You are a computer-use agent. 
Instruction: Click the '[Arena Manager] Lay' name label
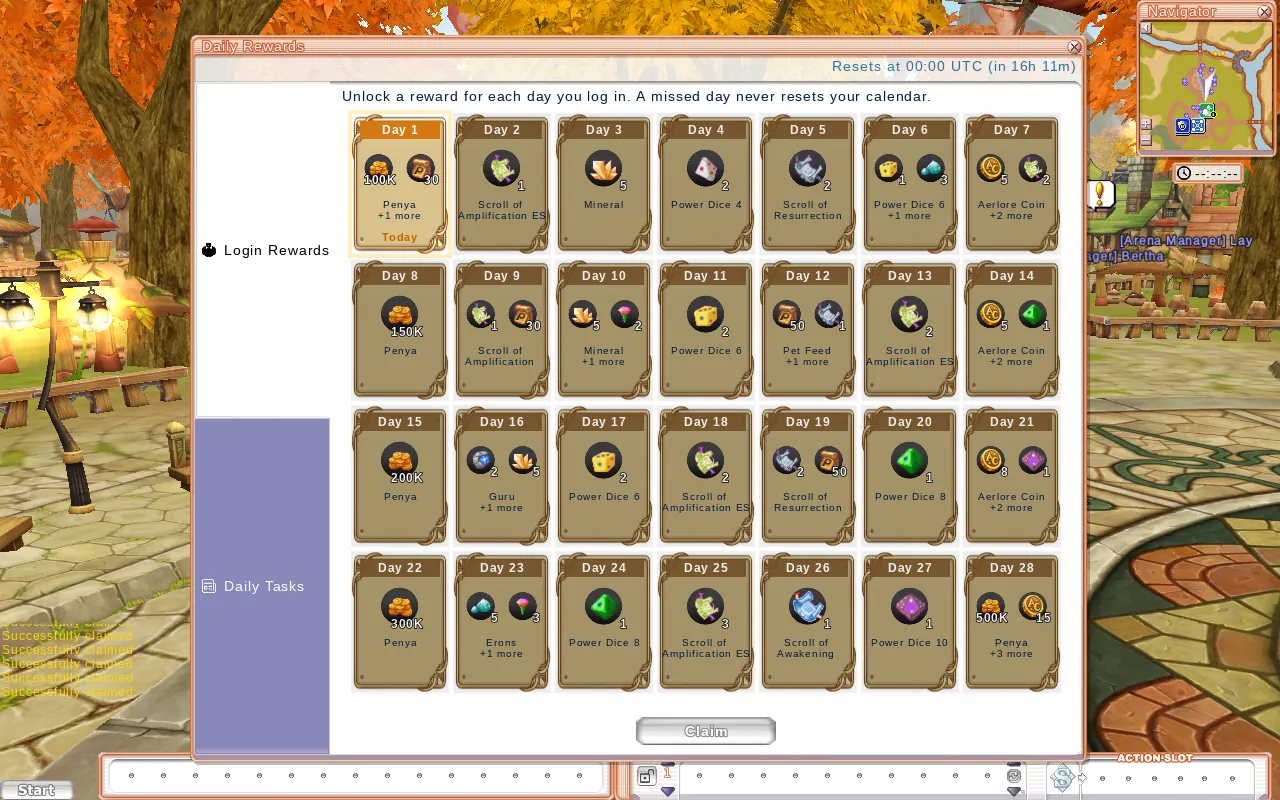click(x=1186, y=241)
